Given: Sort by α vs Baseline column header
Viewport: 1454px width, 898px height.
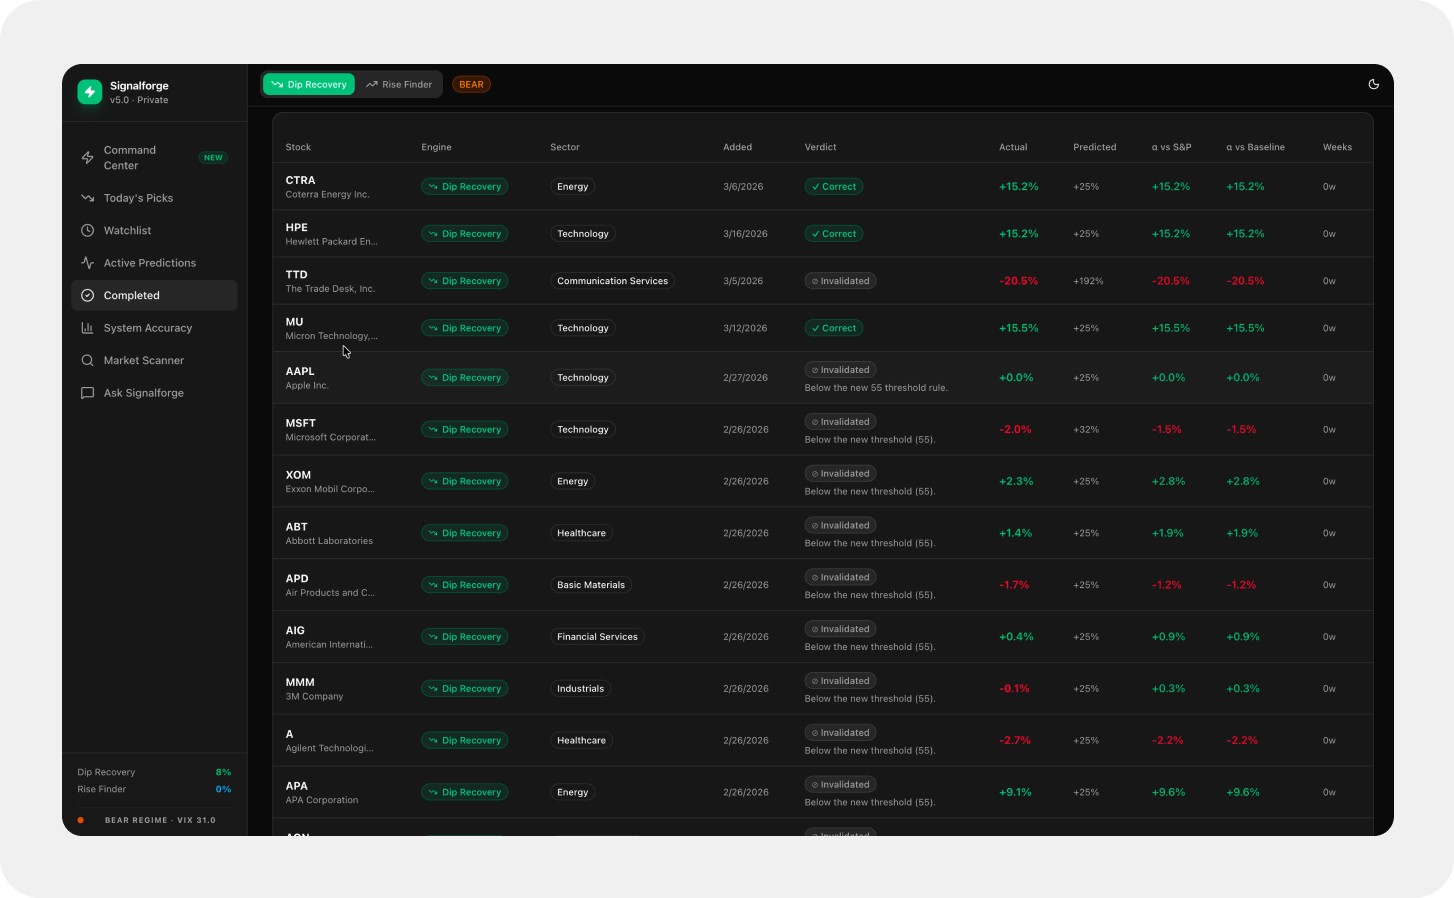Looking at the screenshot, I should 1255,147.
